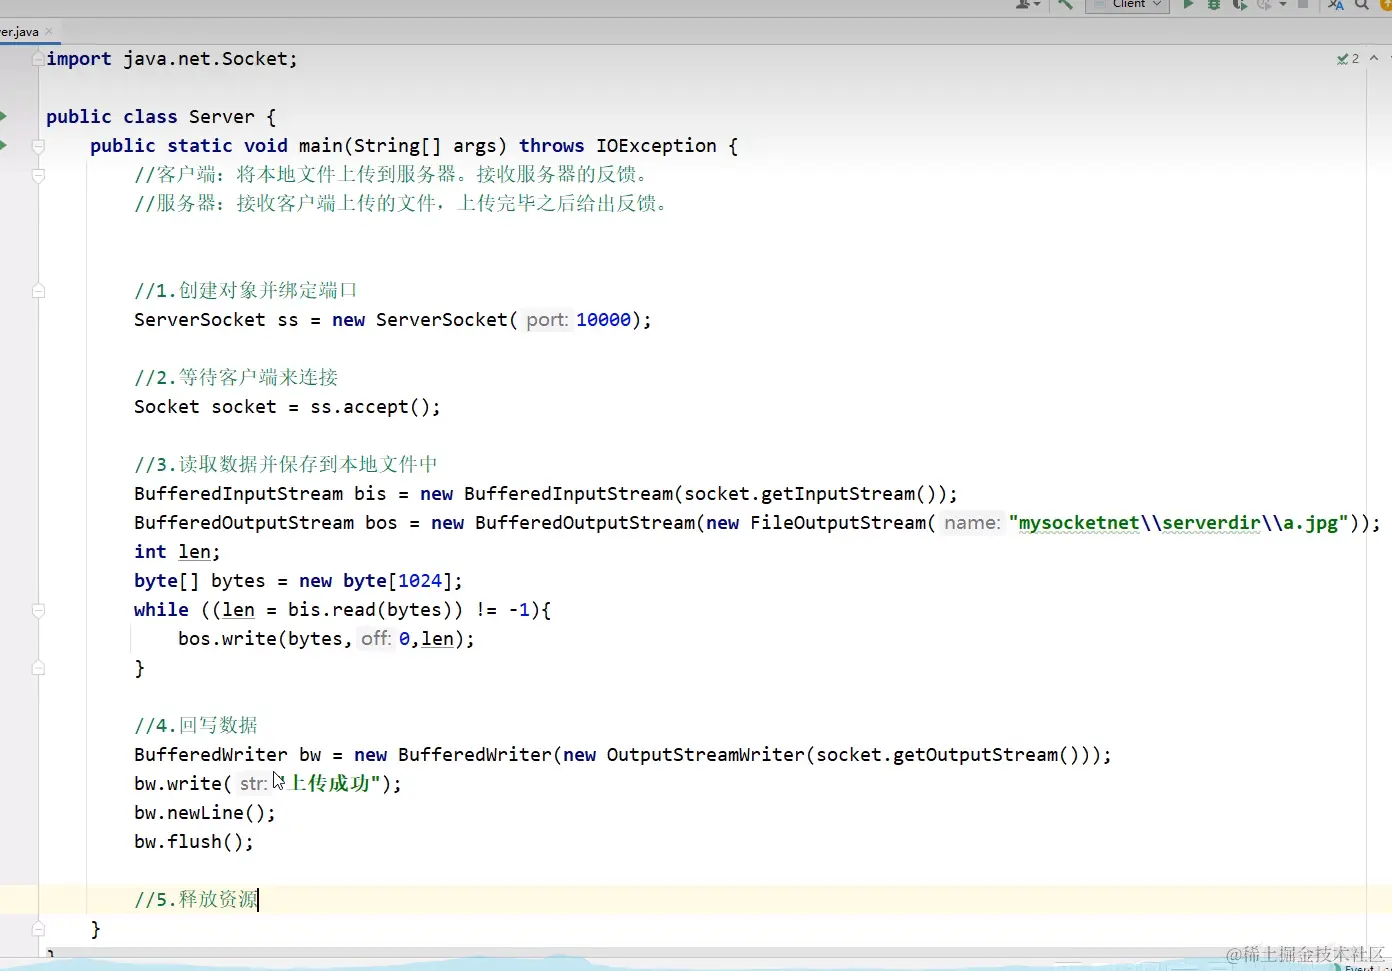
Task: Click the 'off:' parameter hint
Action: tap(375, 639)
